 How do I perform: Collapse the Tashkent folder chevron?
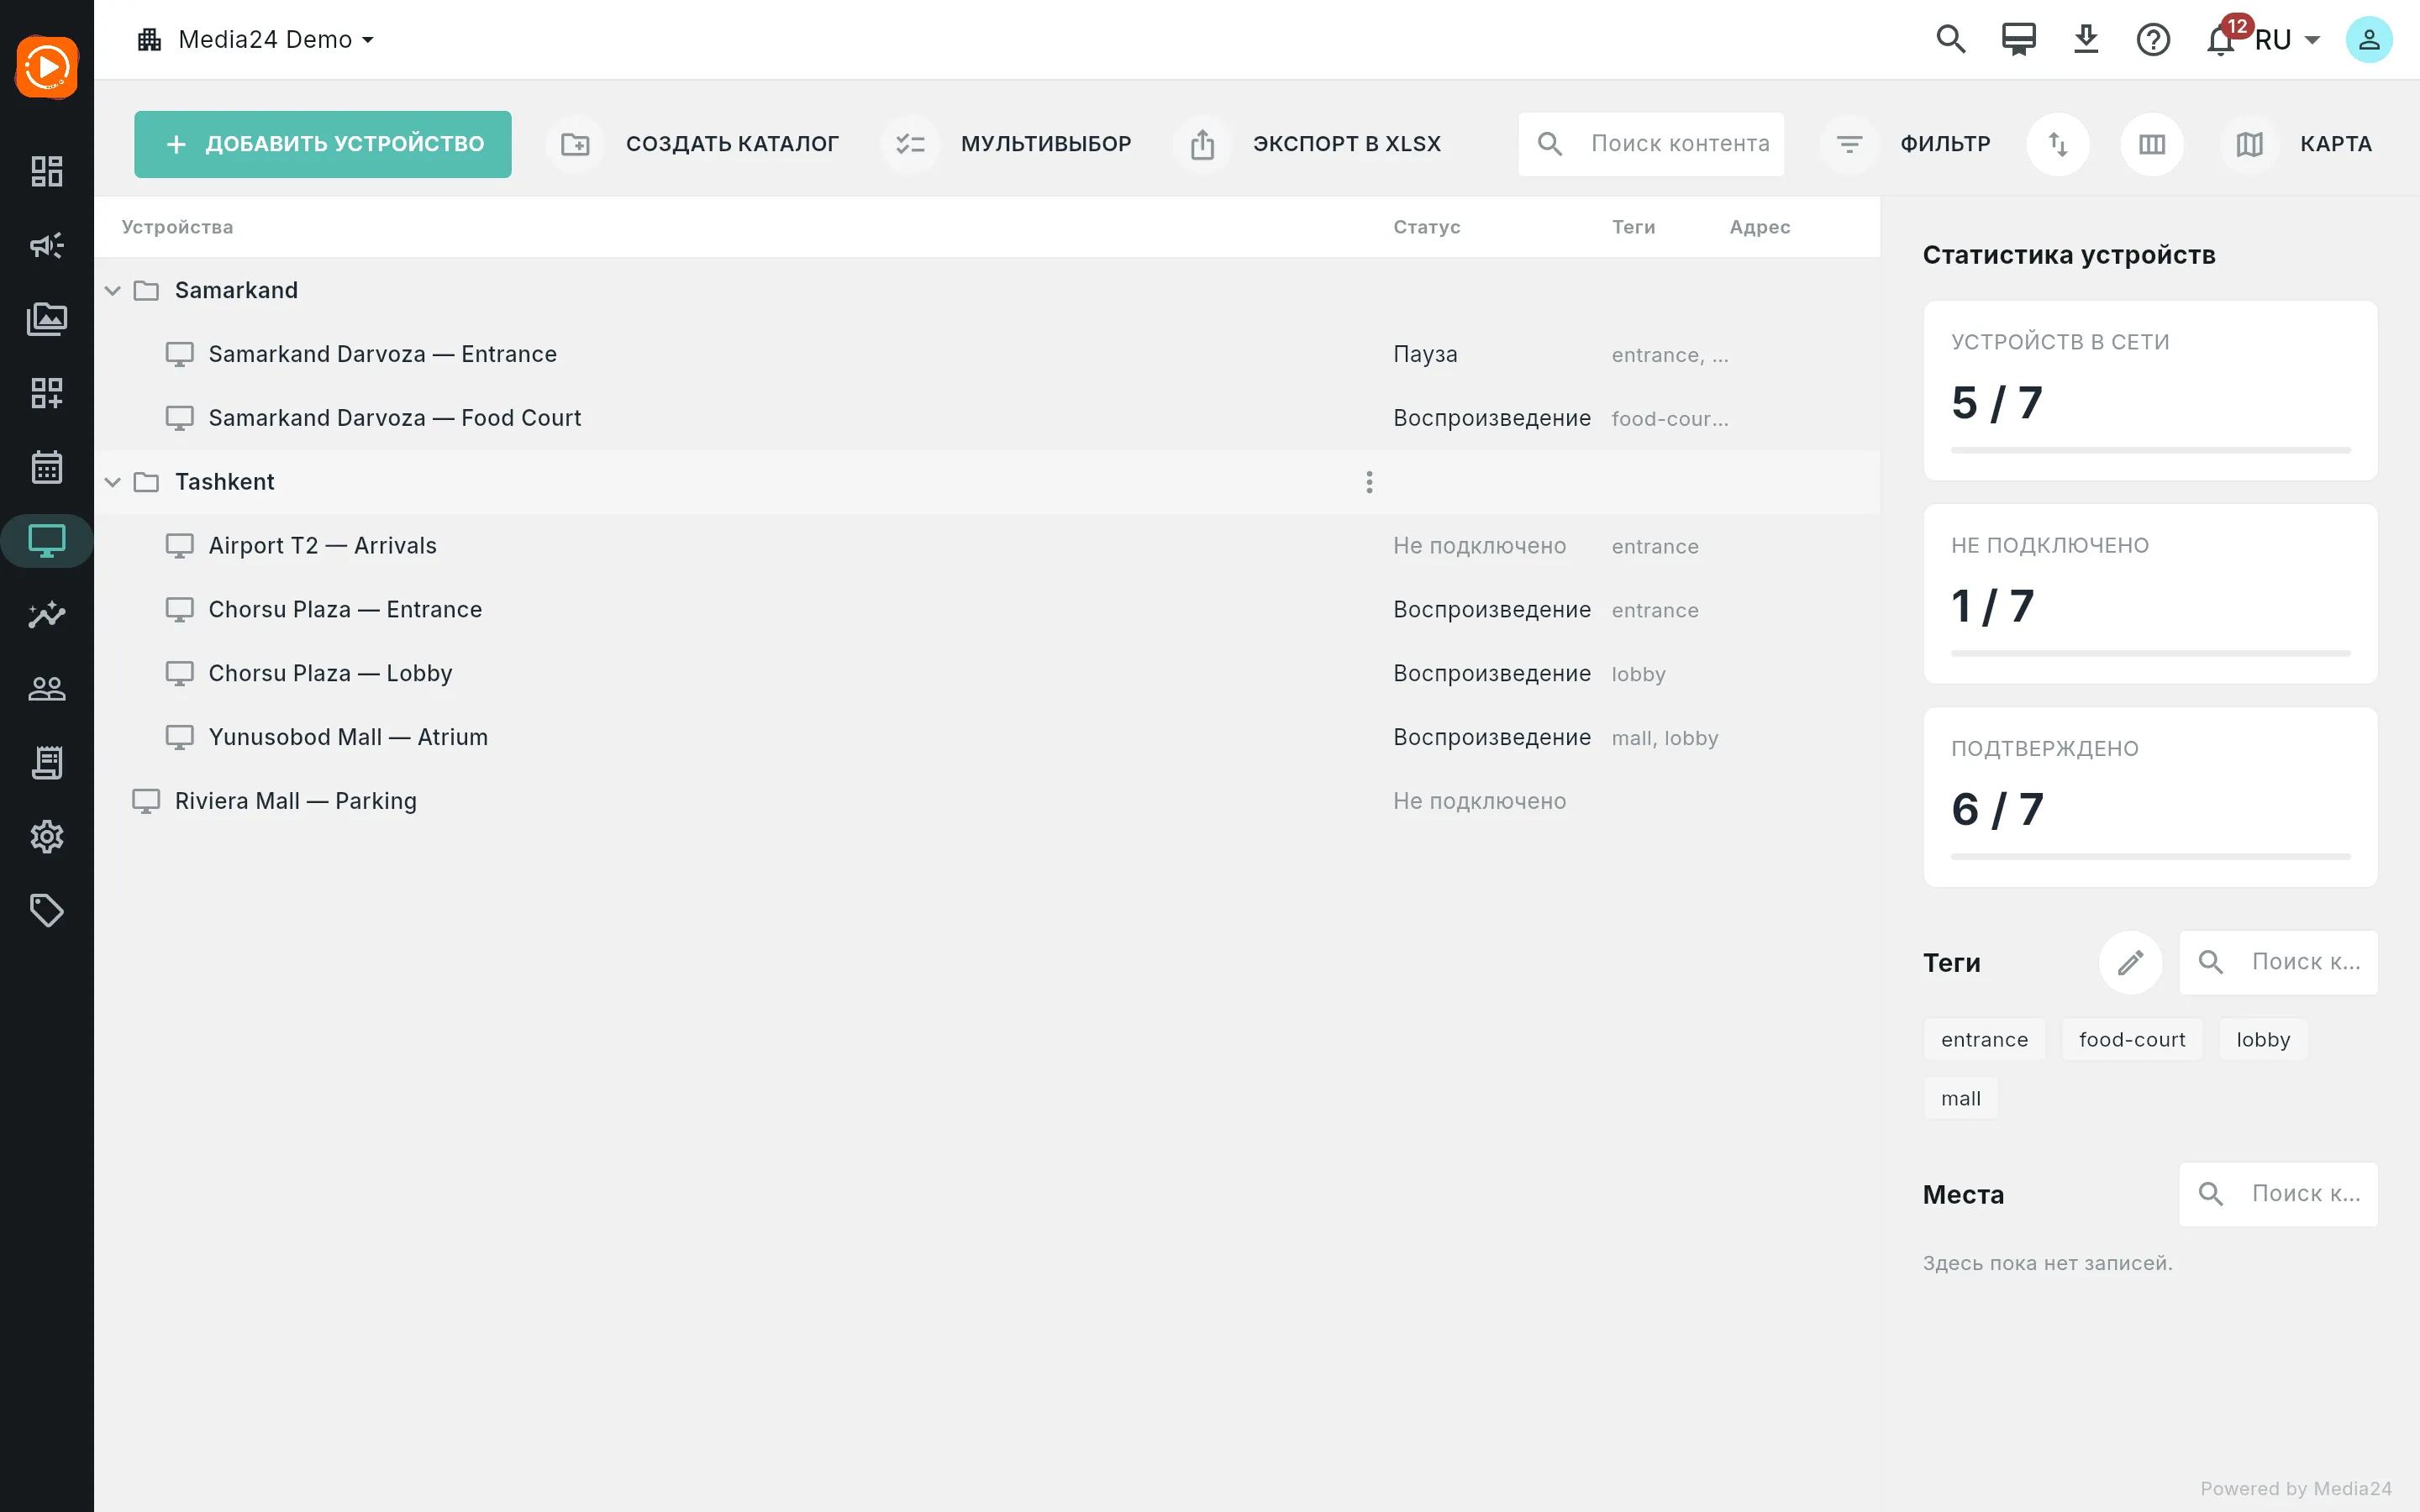[113, 482]
